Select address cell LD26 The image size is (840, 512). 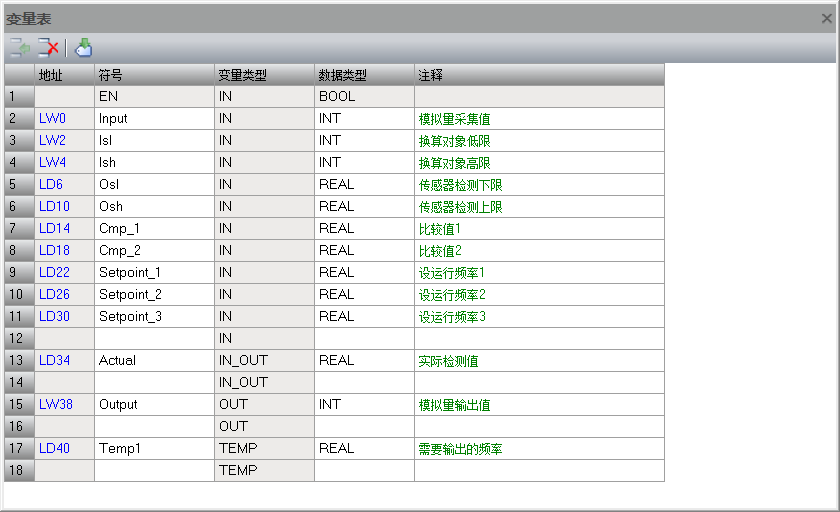pos(64,294)
